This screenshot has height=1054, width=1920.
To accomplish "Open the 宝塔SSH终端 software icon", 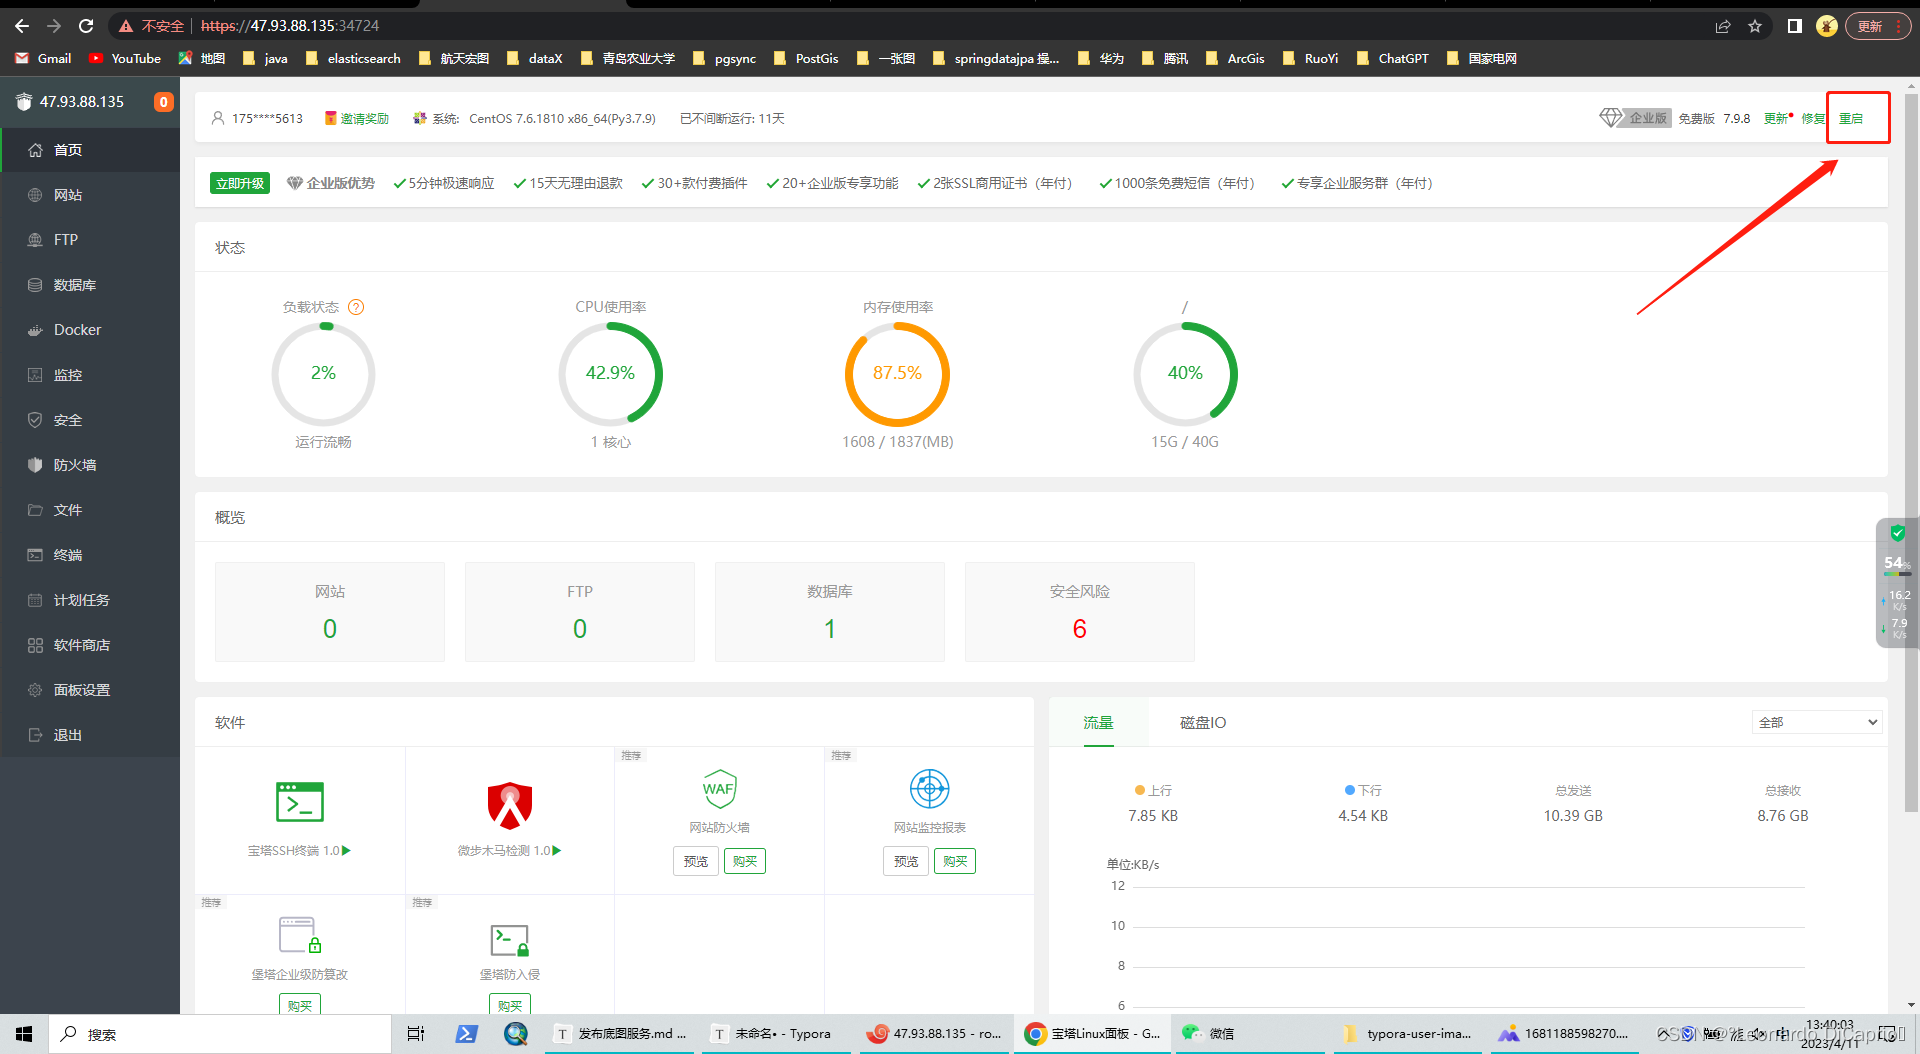I will tap(300, 801).
